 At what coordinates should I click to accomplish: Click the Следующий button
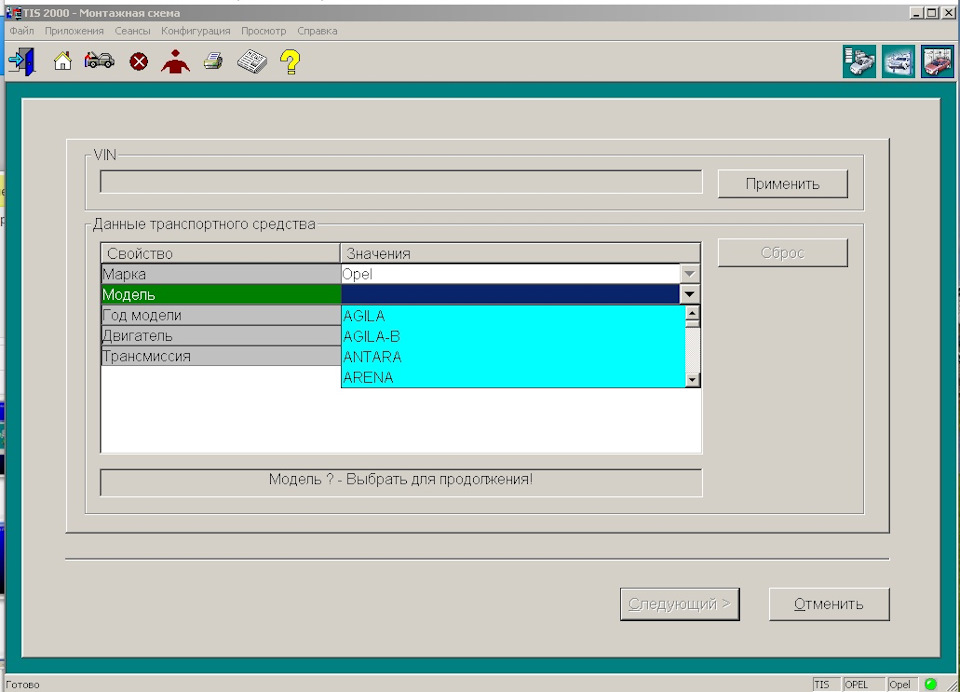(x=680, y=604)
